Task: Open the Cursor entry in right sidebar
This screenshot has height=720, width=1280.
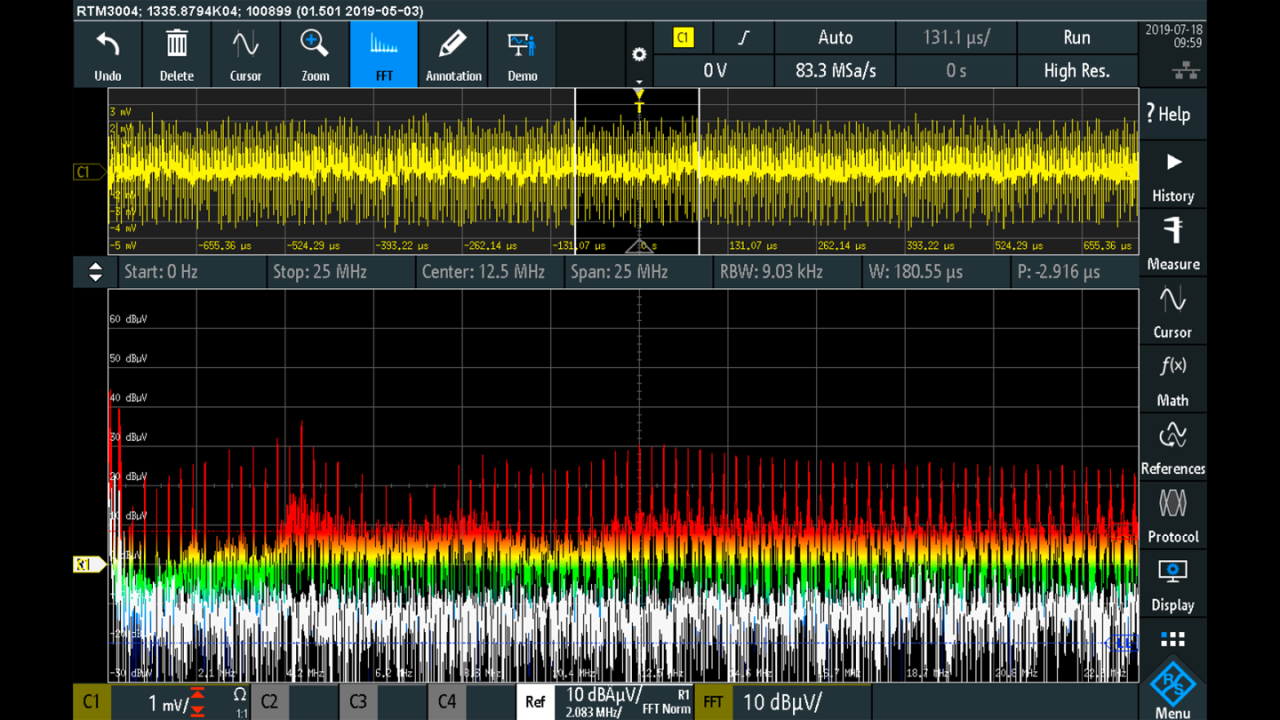Action: [x=1173, y=312]
